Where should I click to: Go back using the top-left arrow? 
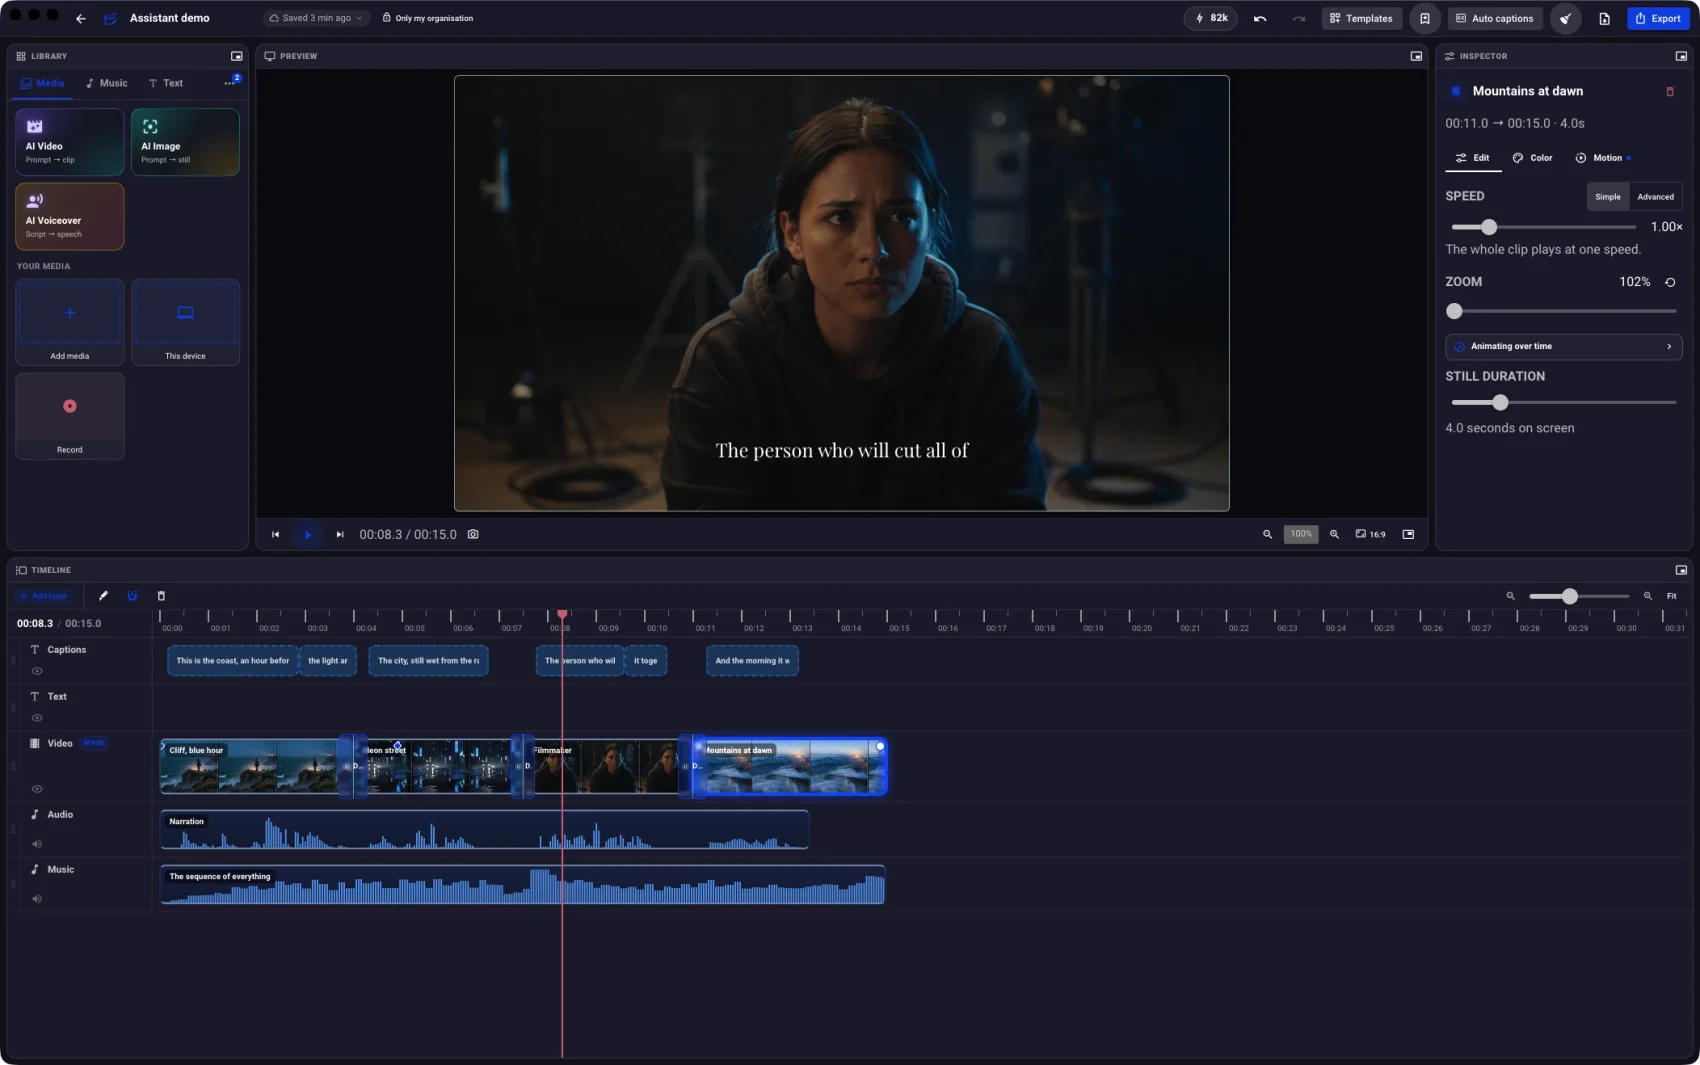pyautogui.click(x=81, y=18)
